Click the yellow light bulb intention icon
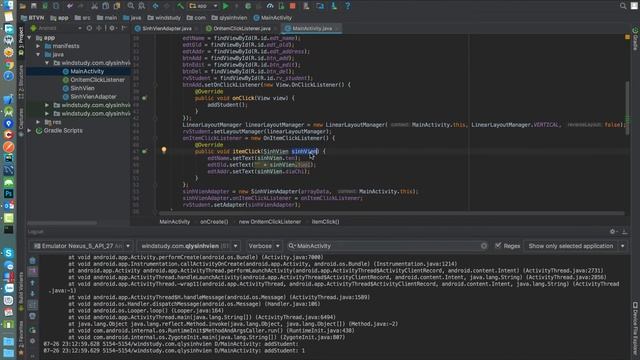Viewport: 640px width, 360px height. tap(164, 150)
